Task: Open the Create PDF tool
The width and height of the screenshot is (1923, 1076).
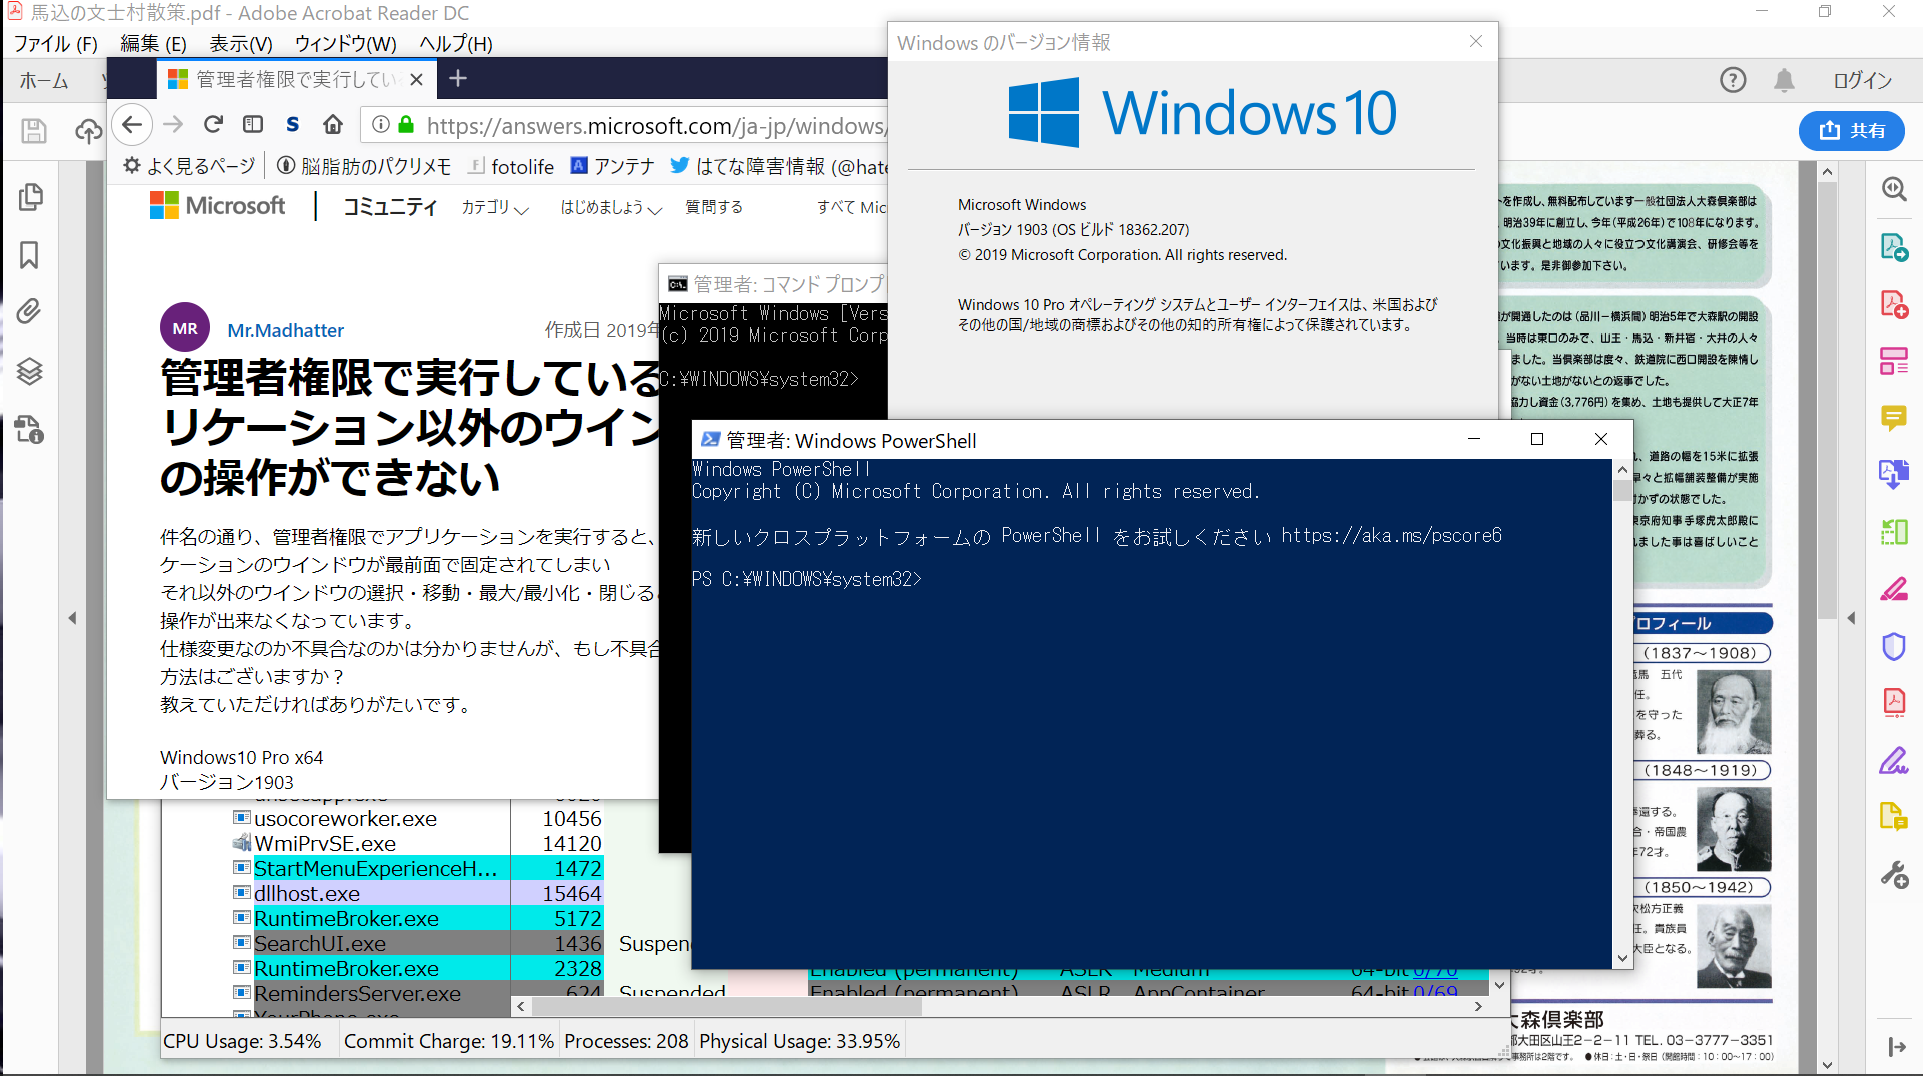Action: point(1894,303)
